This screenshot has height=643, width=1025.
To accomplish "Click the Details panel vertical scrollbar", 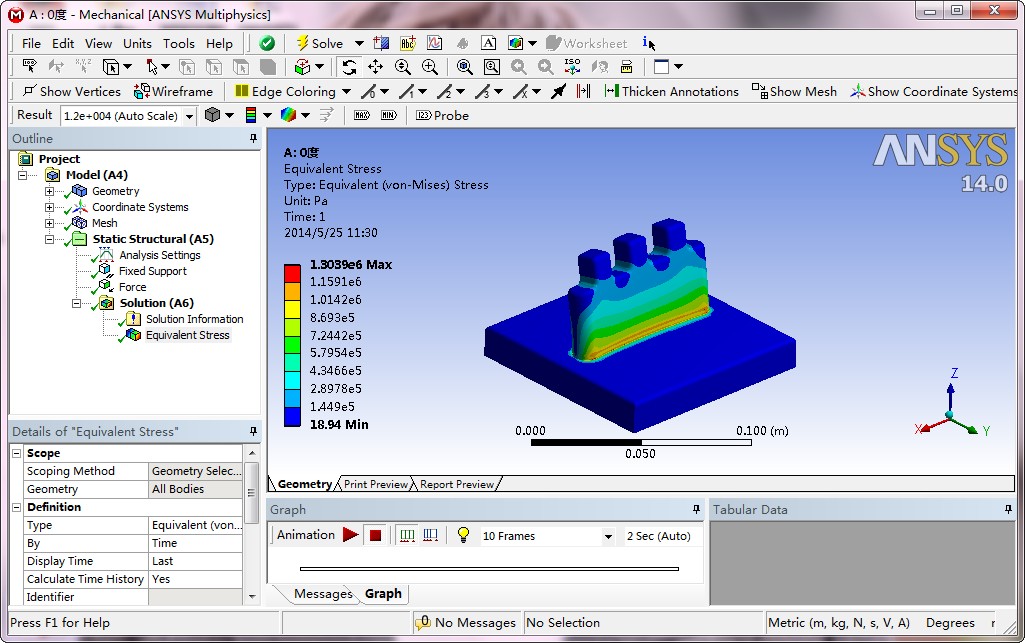I will [x=251, y=492].
